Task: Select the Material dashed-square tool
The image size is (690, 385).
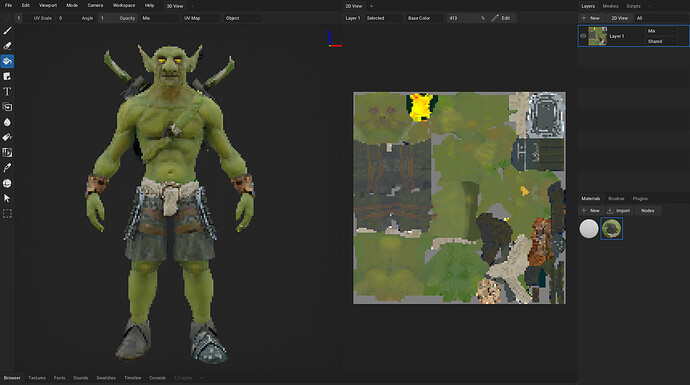Action: coord(7,214)
